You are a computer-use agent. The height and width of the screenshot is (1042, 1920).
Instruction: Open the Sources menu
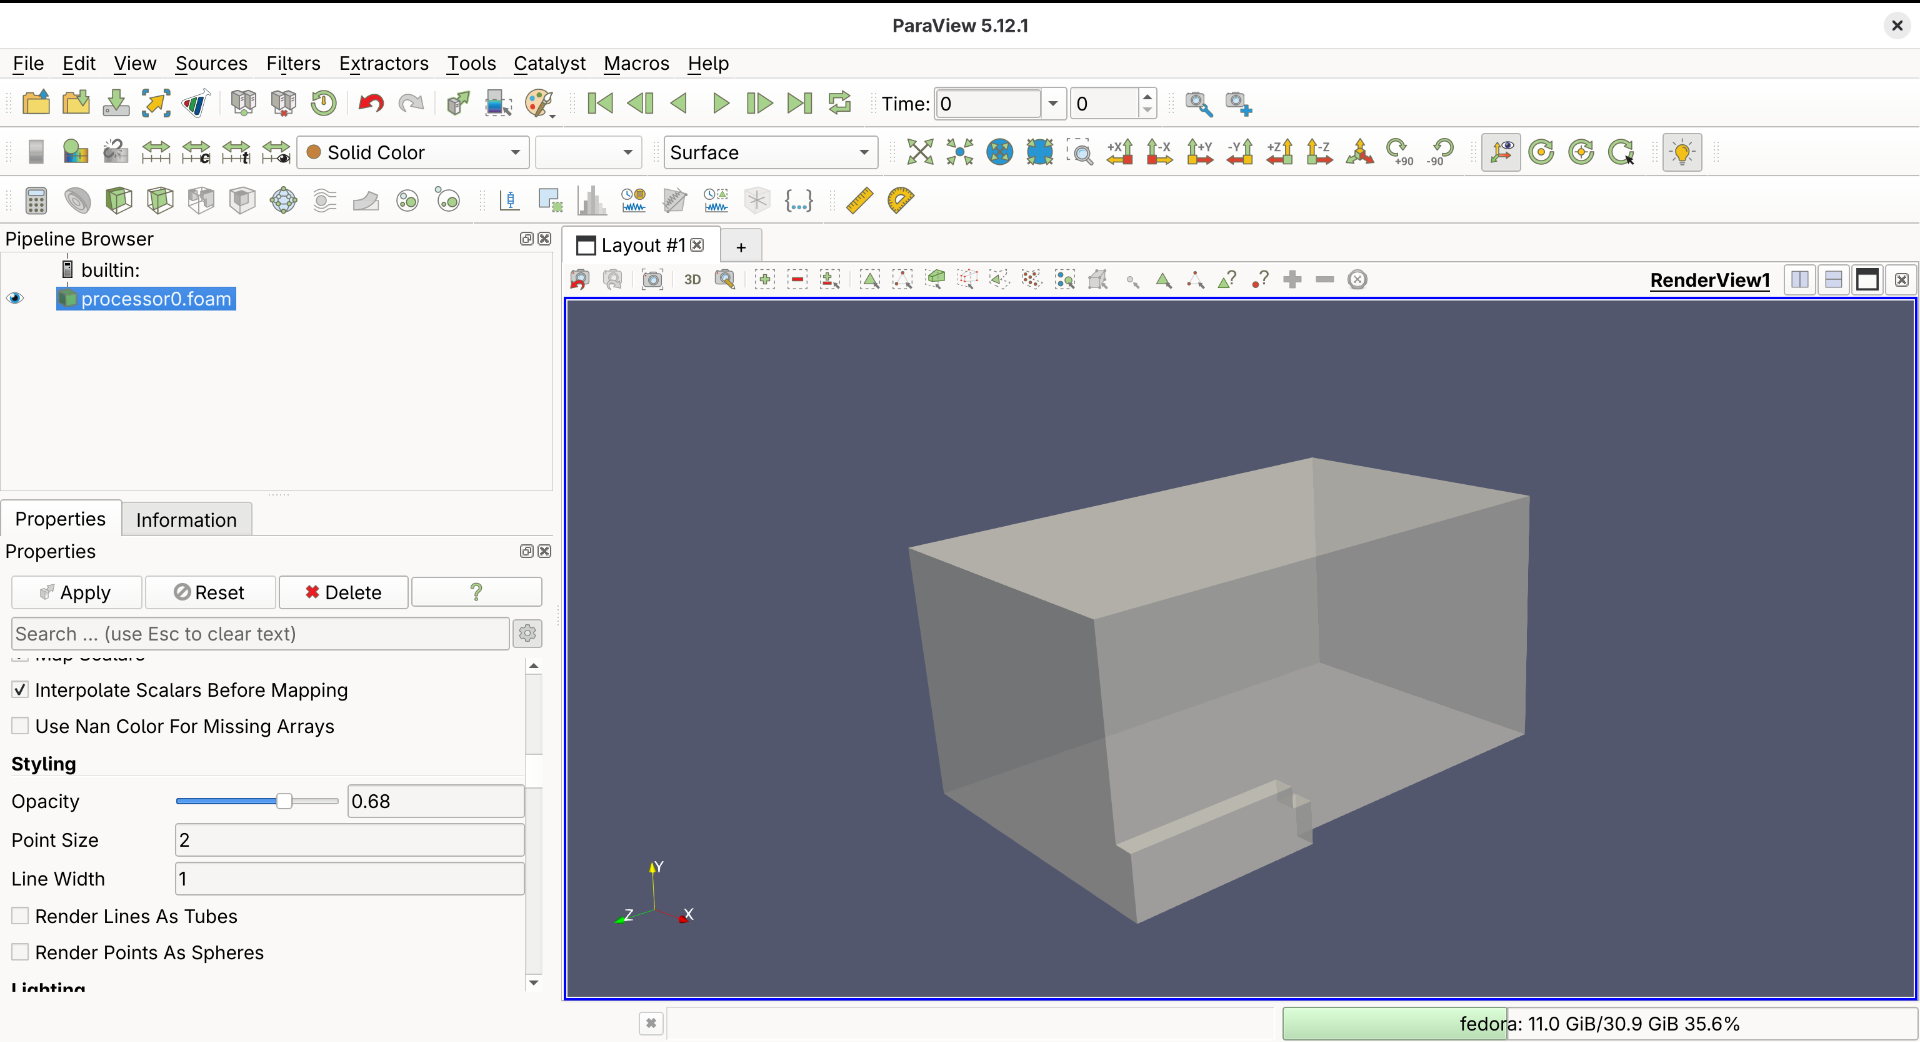(211, 63)
